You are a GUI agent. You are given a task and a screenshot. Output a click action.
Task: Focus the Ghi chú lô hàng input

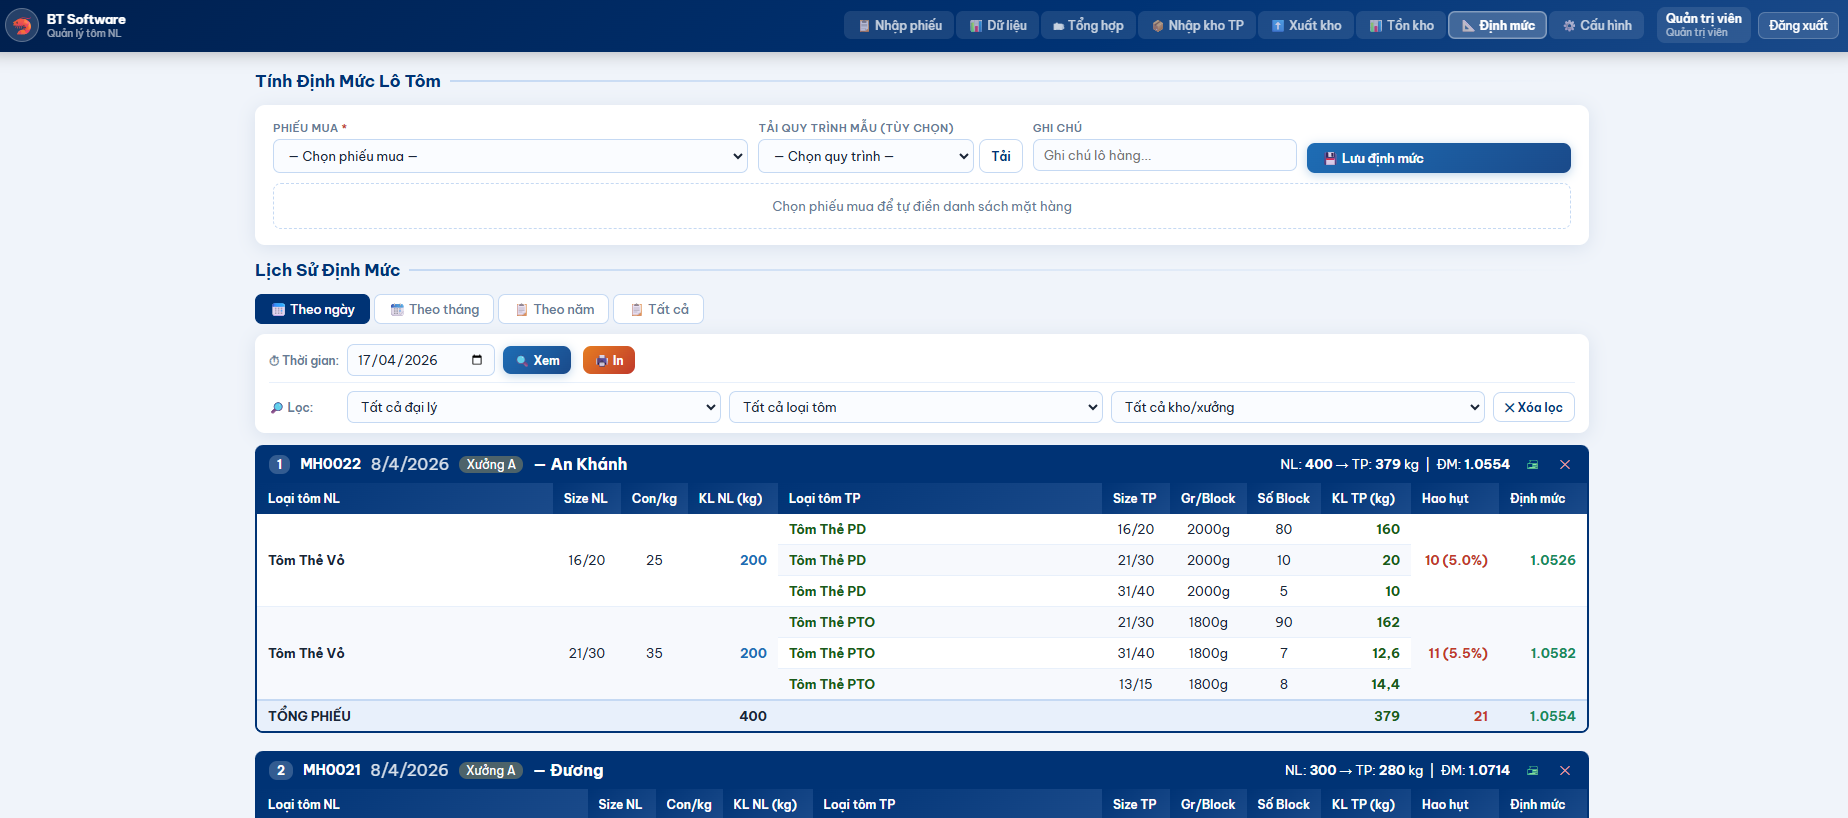coord(1164,155)
